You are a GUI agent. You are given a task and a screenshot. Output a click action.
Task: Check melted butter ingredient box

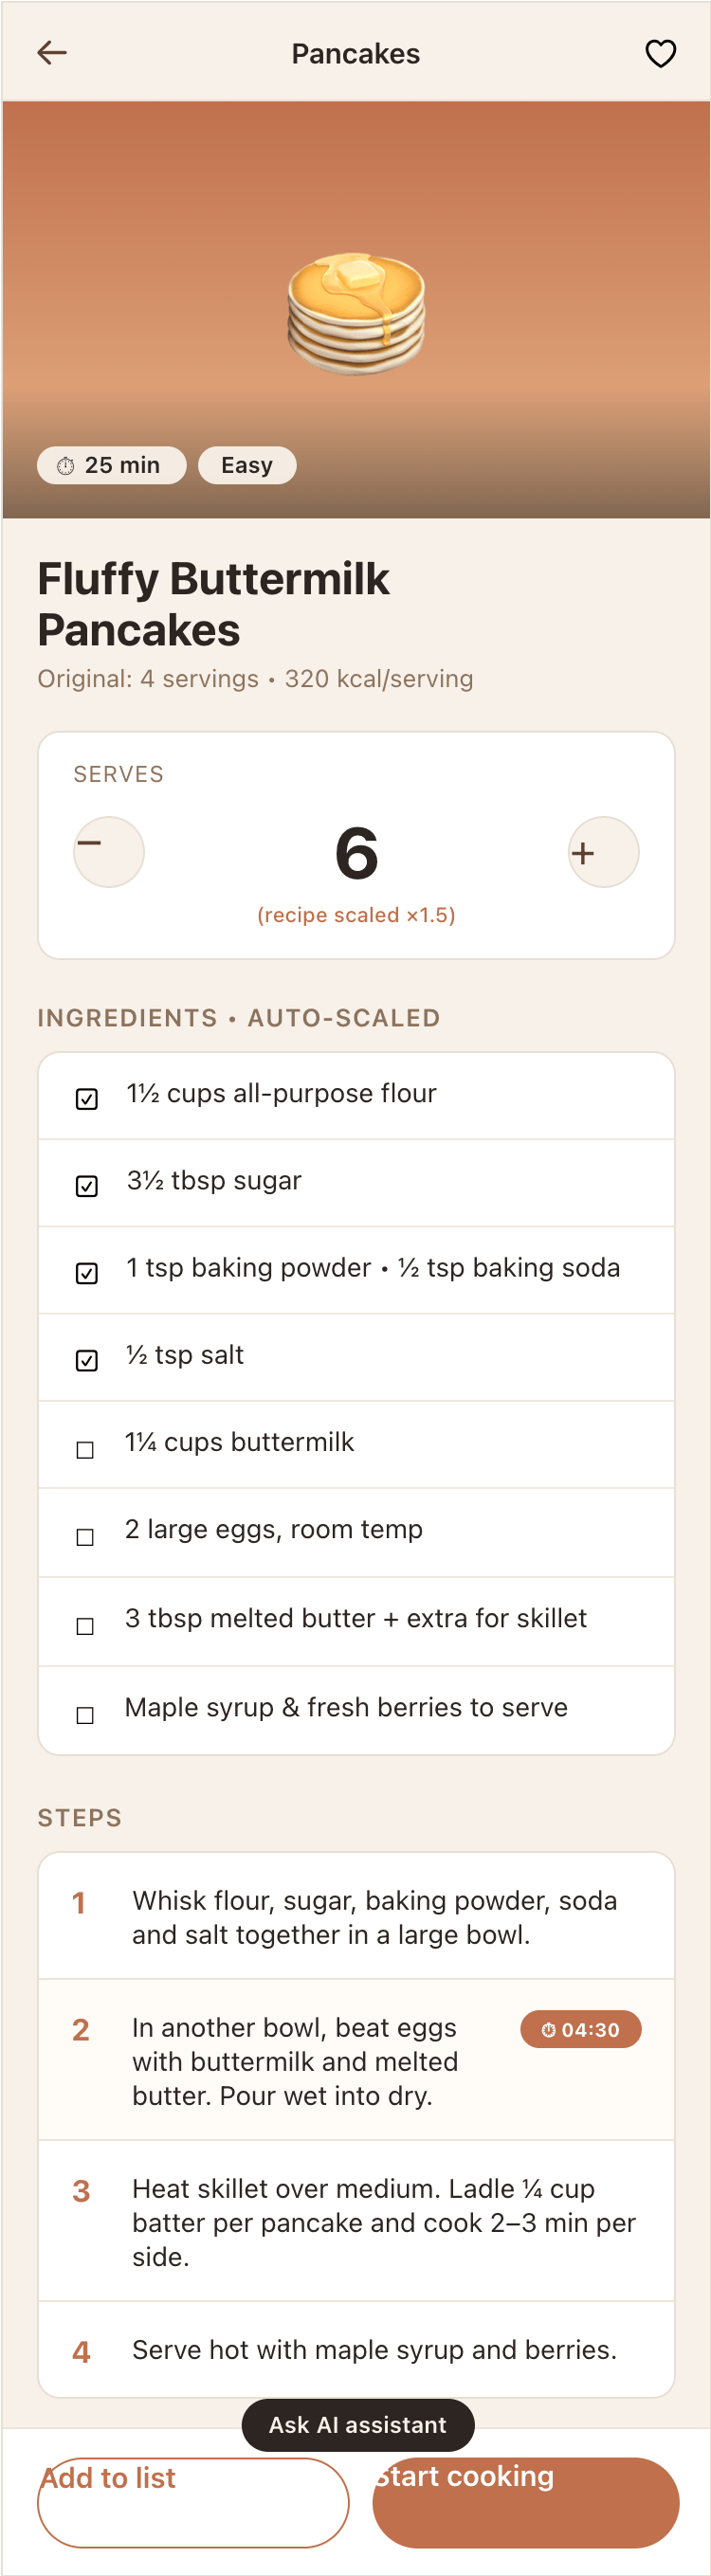(85, 1626)
